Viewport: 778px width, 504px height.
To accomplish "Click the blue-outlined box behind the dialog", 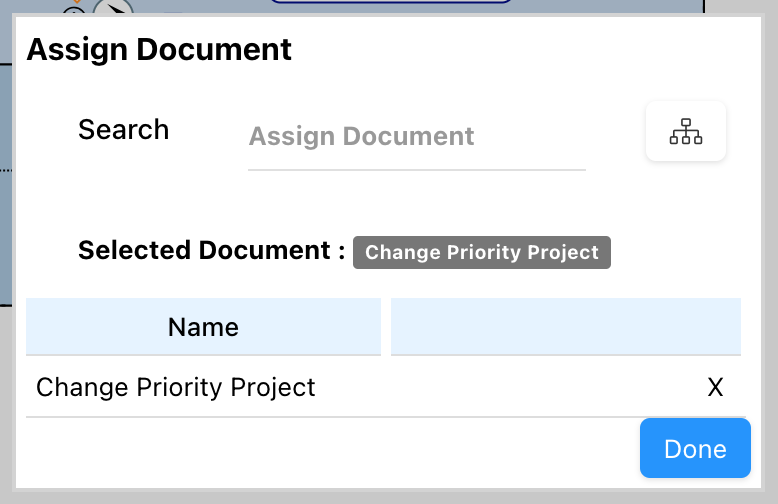I will [x=390, y=5].
